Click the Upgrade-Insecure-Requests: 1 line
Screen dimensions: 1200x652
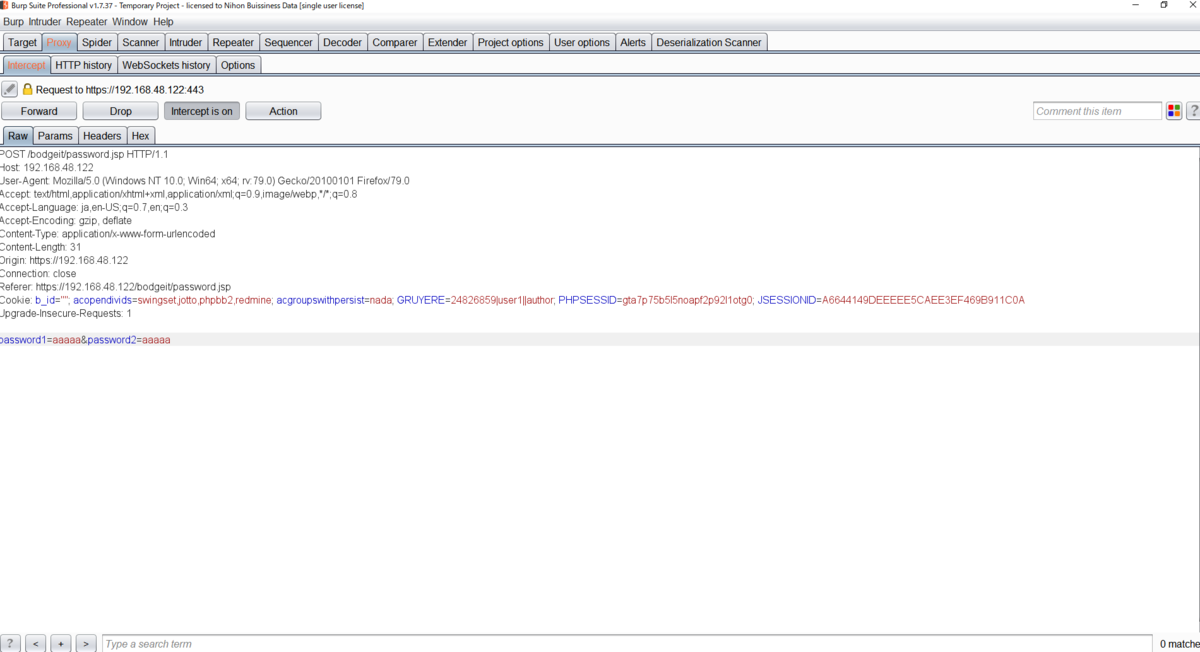click(x=66, y=313)
